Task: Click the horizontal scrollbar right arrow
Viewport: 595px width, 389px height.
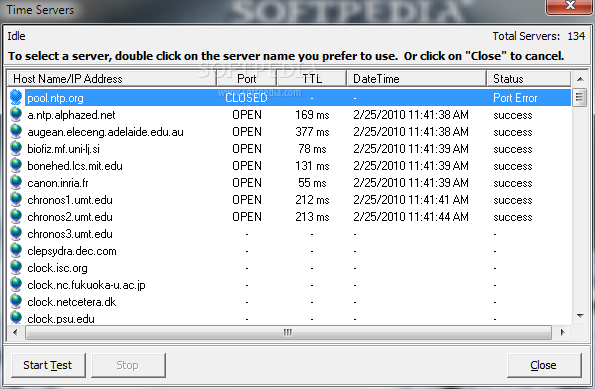Action: tap(562, 332)
